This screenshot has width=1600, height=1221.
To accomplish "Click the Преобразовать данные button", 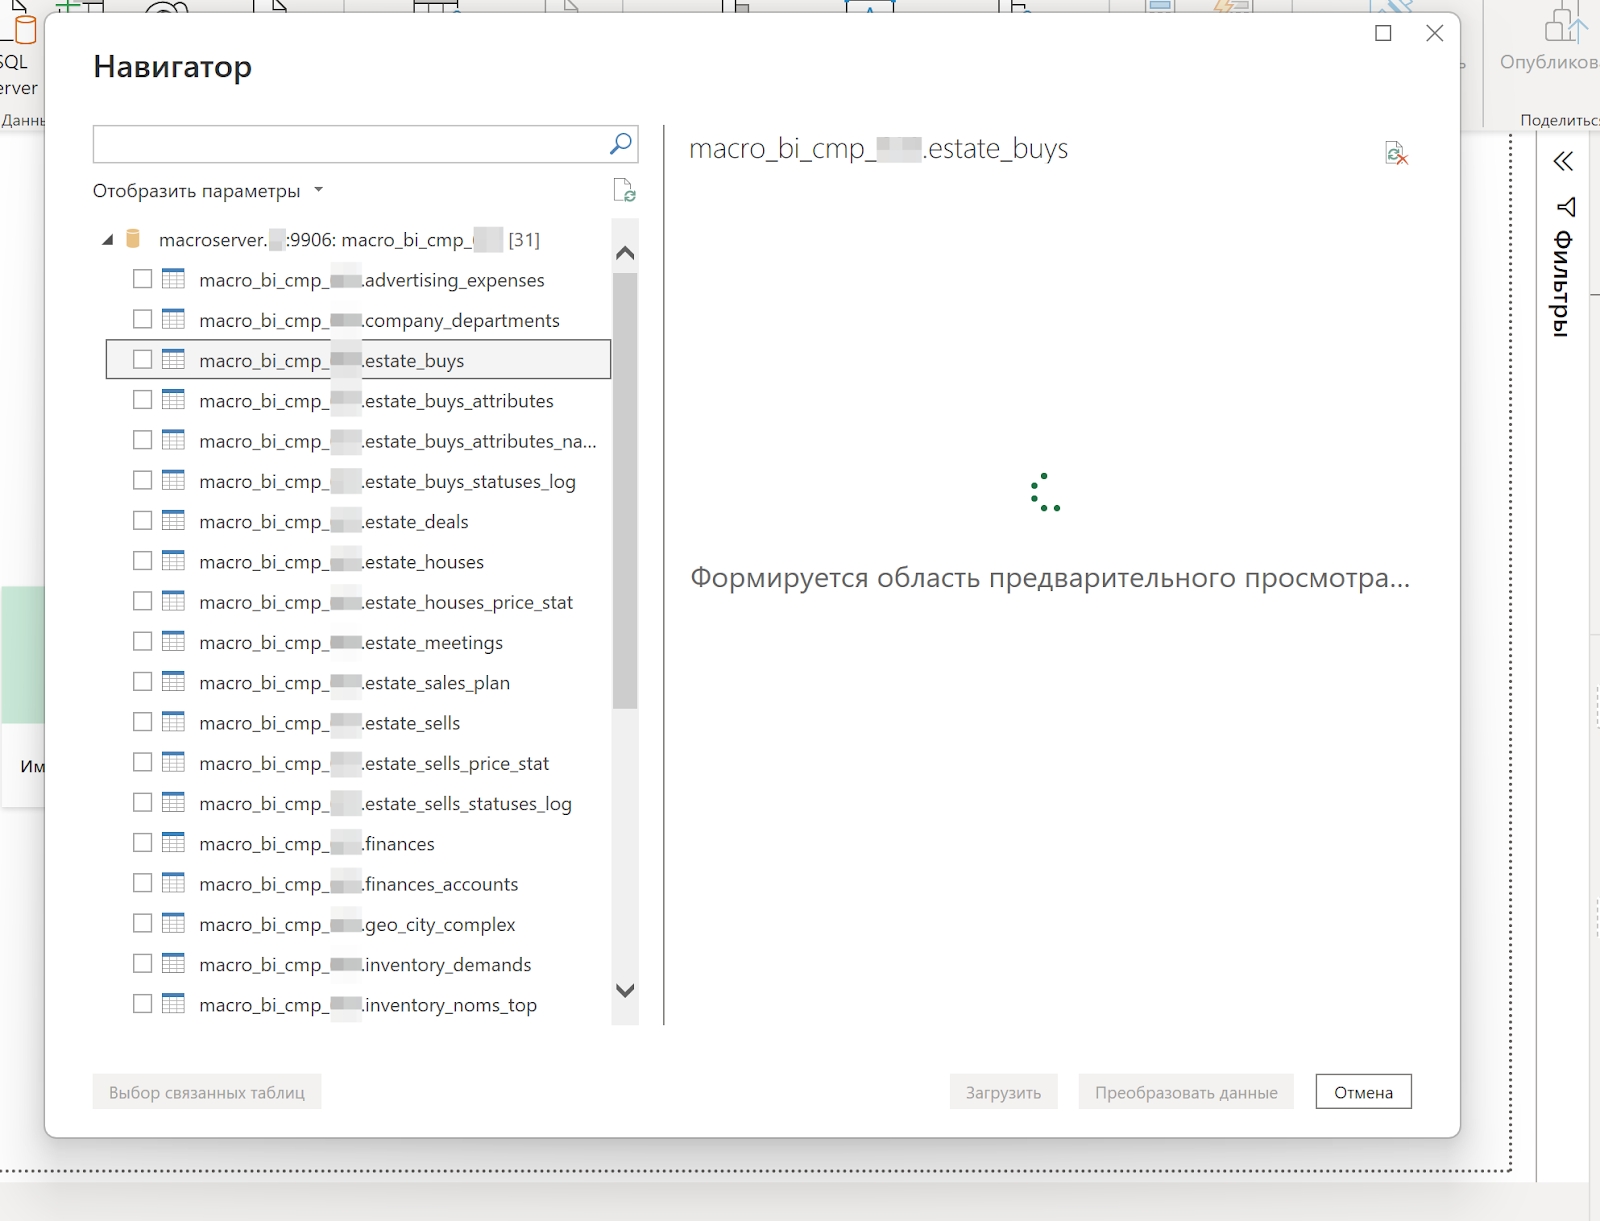I will (x=1185, y=1092).
